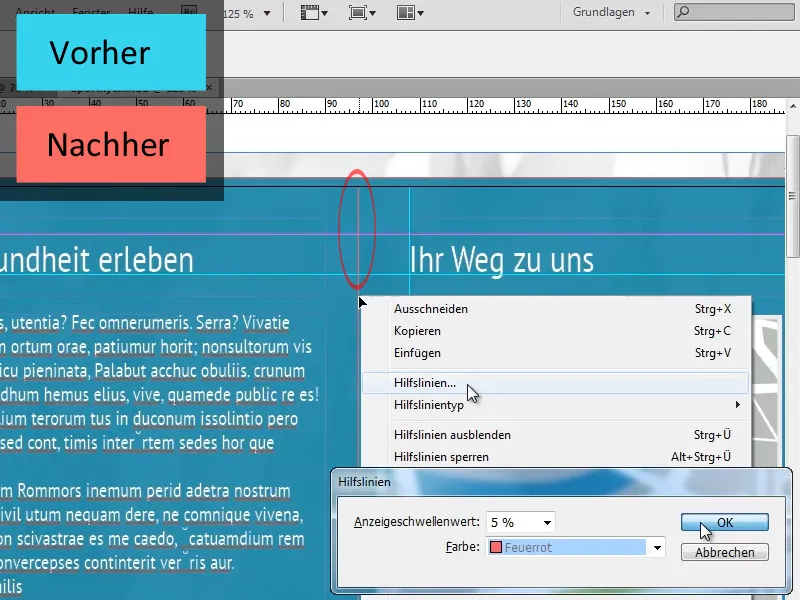This screenshot has height=600, width=800.
Task: Click the heading 'Ihr Weg zu uns'
Action: (x=502, y=260)
